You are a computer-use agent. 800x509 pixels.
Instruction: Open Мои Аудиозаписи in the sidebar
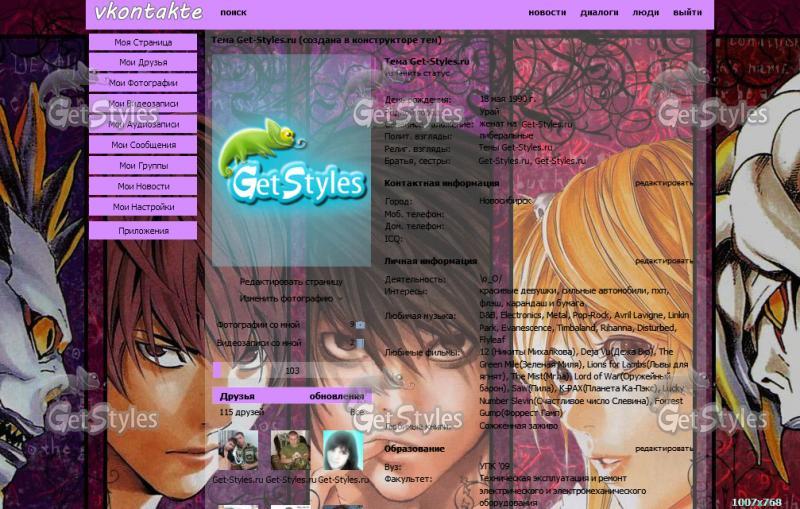143,124
